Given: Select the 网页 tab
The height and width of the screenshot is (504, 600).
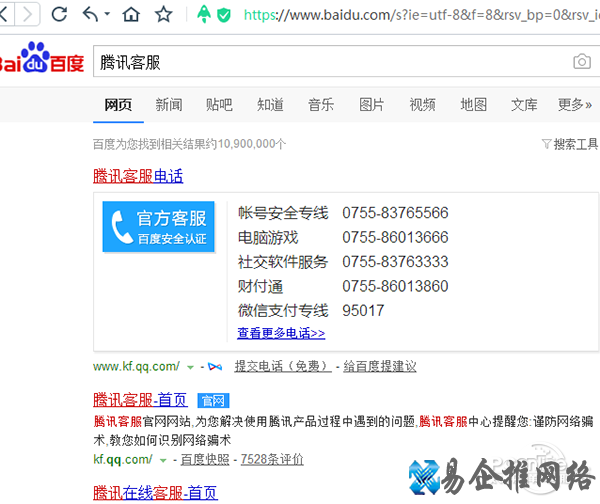Looking at the screenshot, I should coord(118,104).
